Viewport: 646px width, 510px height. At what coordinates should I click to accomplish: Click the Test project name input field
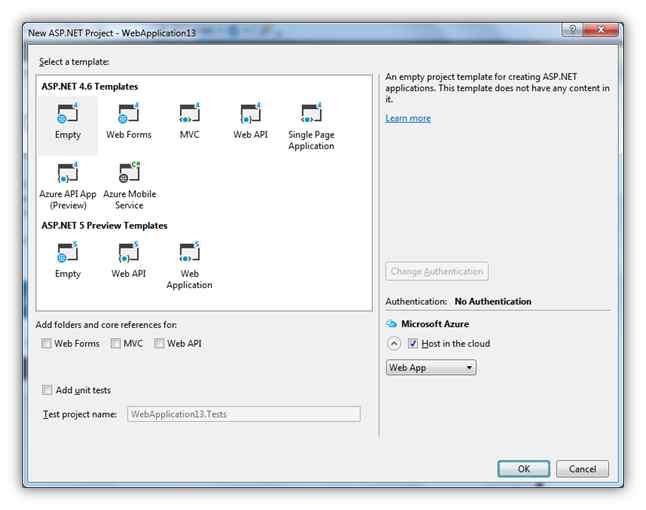(244, 414)
